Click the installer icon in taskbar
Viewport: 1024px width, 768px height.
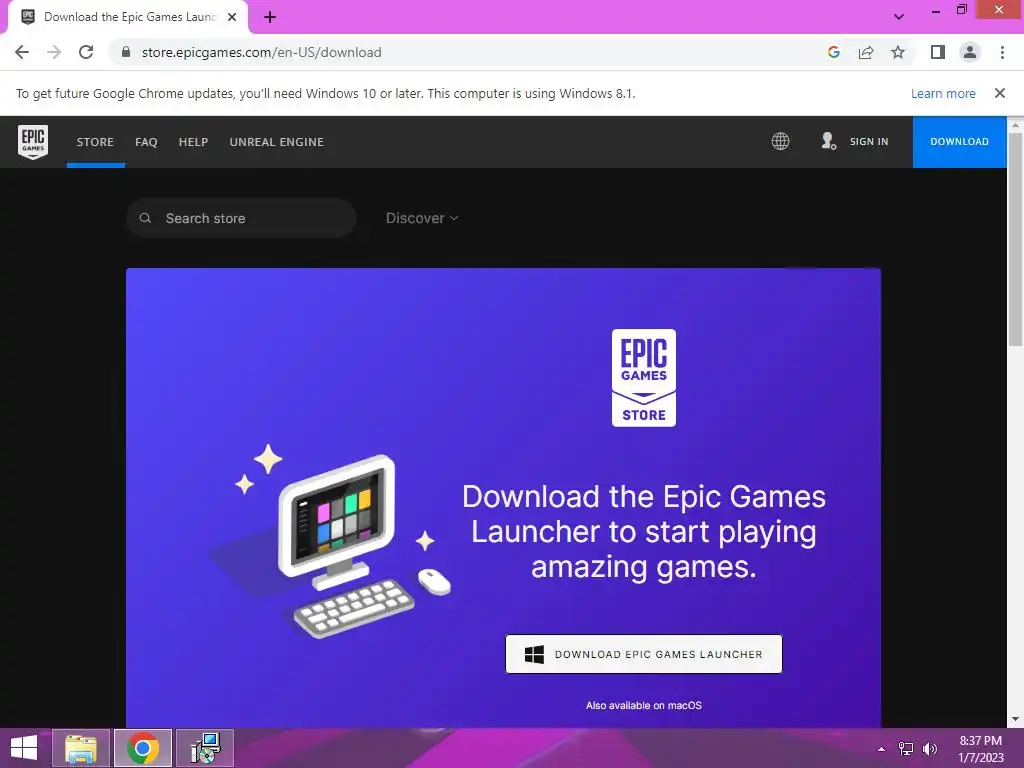205,748
